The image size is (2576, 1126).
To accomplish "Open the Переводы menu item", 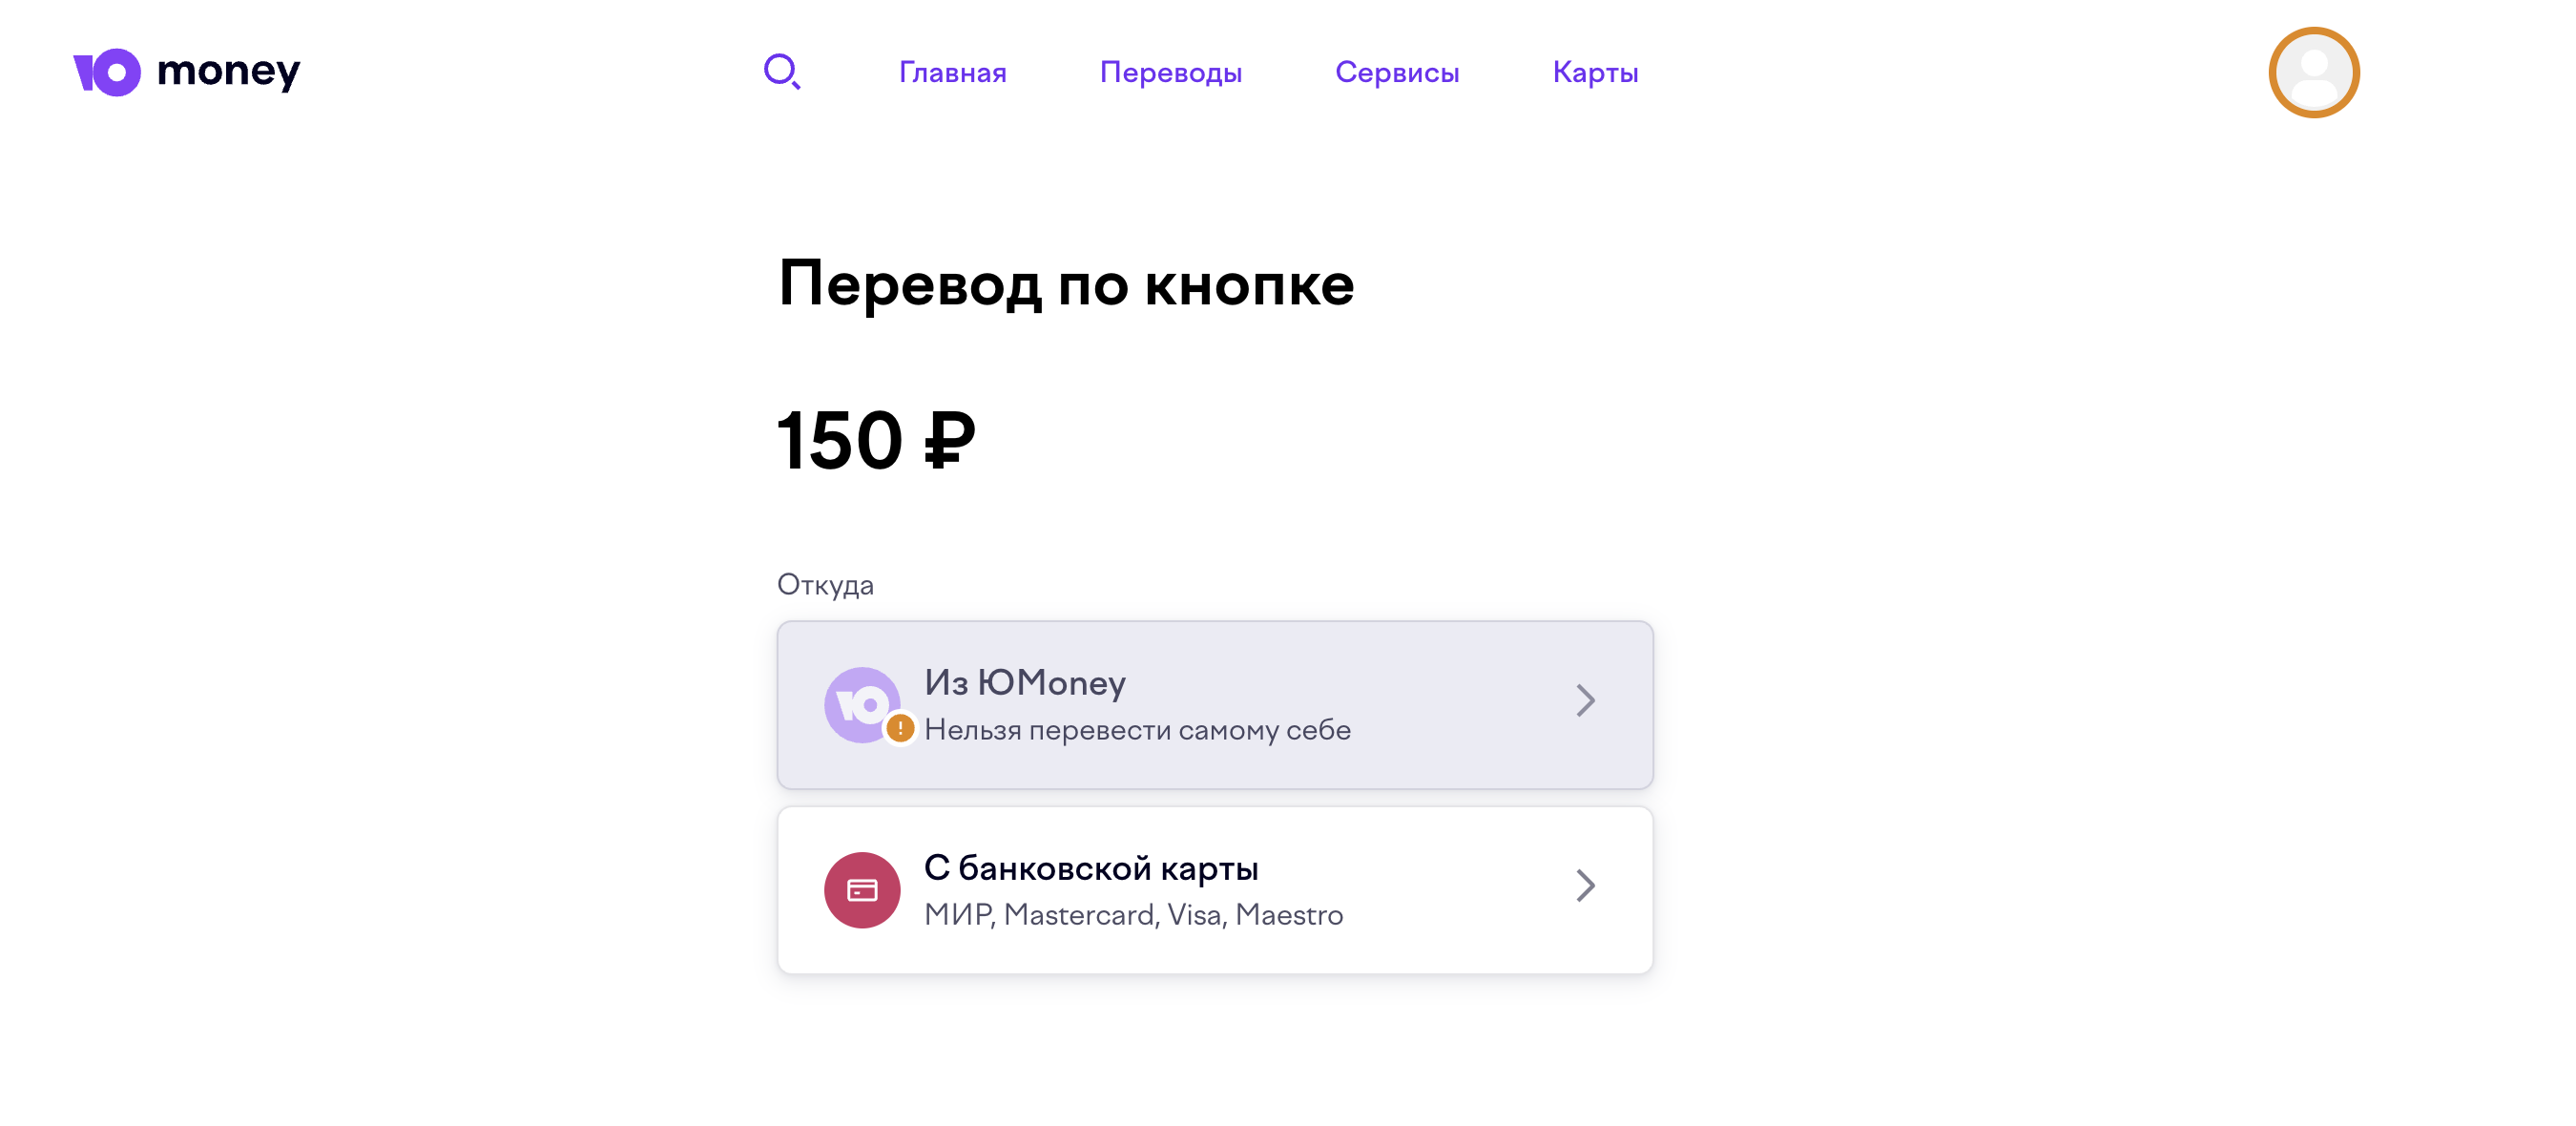I will click(x=1170, y=72).
